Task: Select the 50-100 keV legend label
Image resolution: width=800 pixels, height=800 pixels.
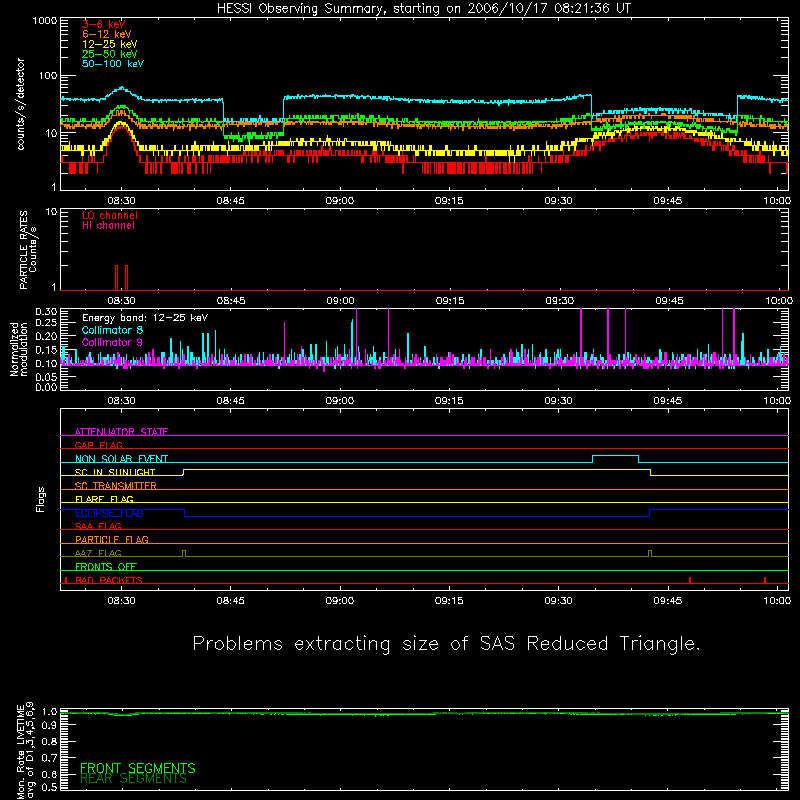Action: coord(113,64)
